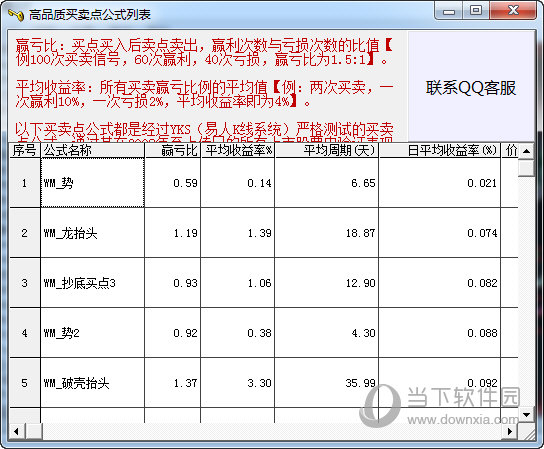Click the 0.59 win-loss ratio cell
The image size is (544, 449).
pyautogui.click(x=172, y=183)
